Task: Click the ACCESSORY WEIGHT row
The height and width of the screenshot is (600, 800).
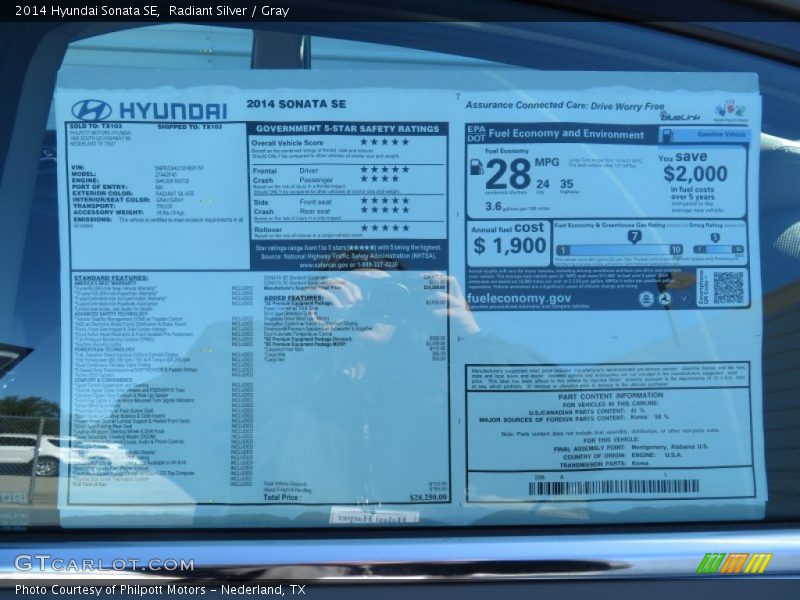Action: click(x=129, y=212)
